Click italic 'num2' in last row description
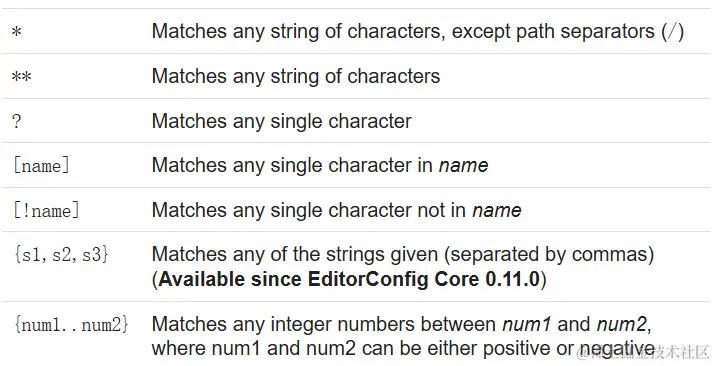Image resolution: width=715 pixels, height=366 pixels. pyautogui.click(x=622, y=325)
